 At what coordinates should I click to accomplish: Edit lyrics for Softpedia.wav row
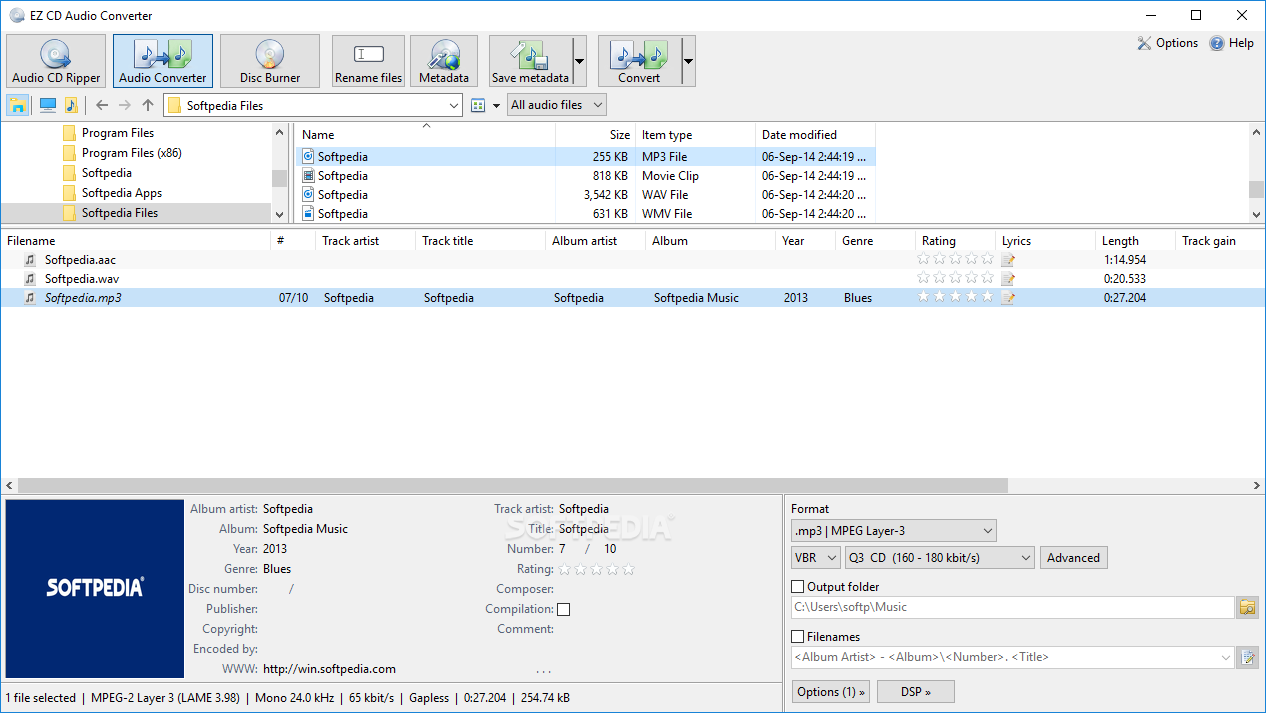click(x=1008, y=279)
